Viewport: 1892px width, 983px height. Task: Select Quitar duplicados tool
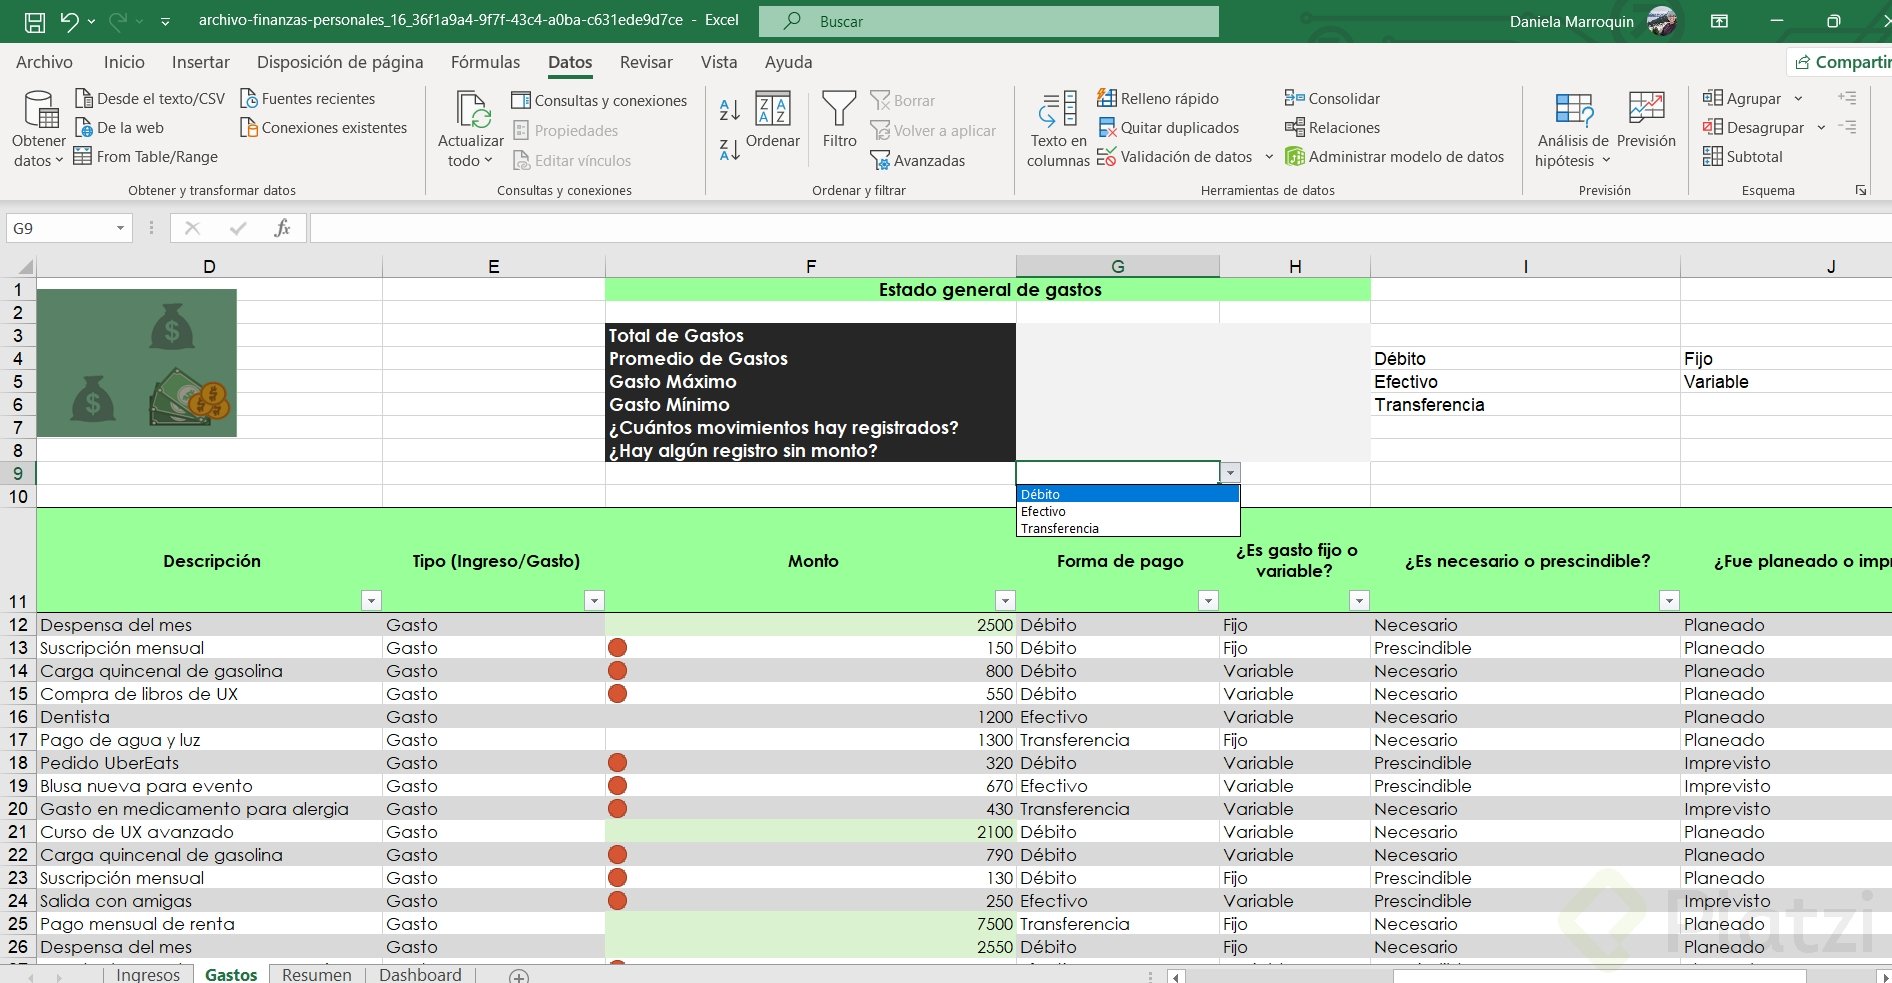click(x=1168, y=128)
